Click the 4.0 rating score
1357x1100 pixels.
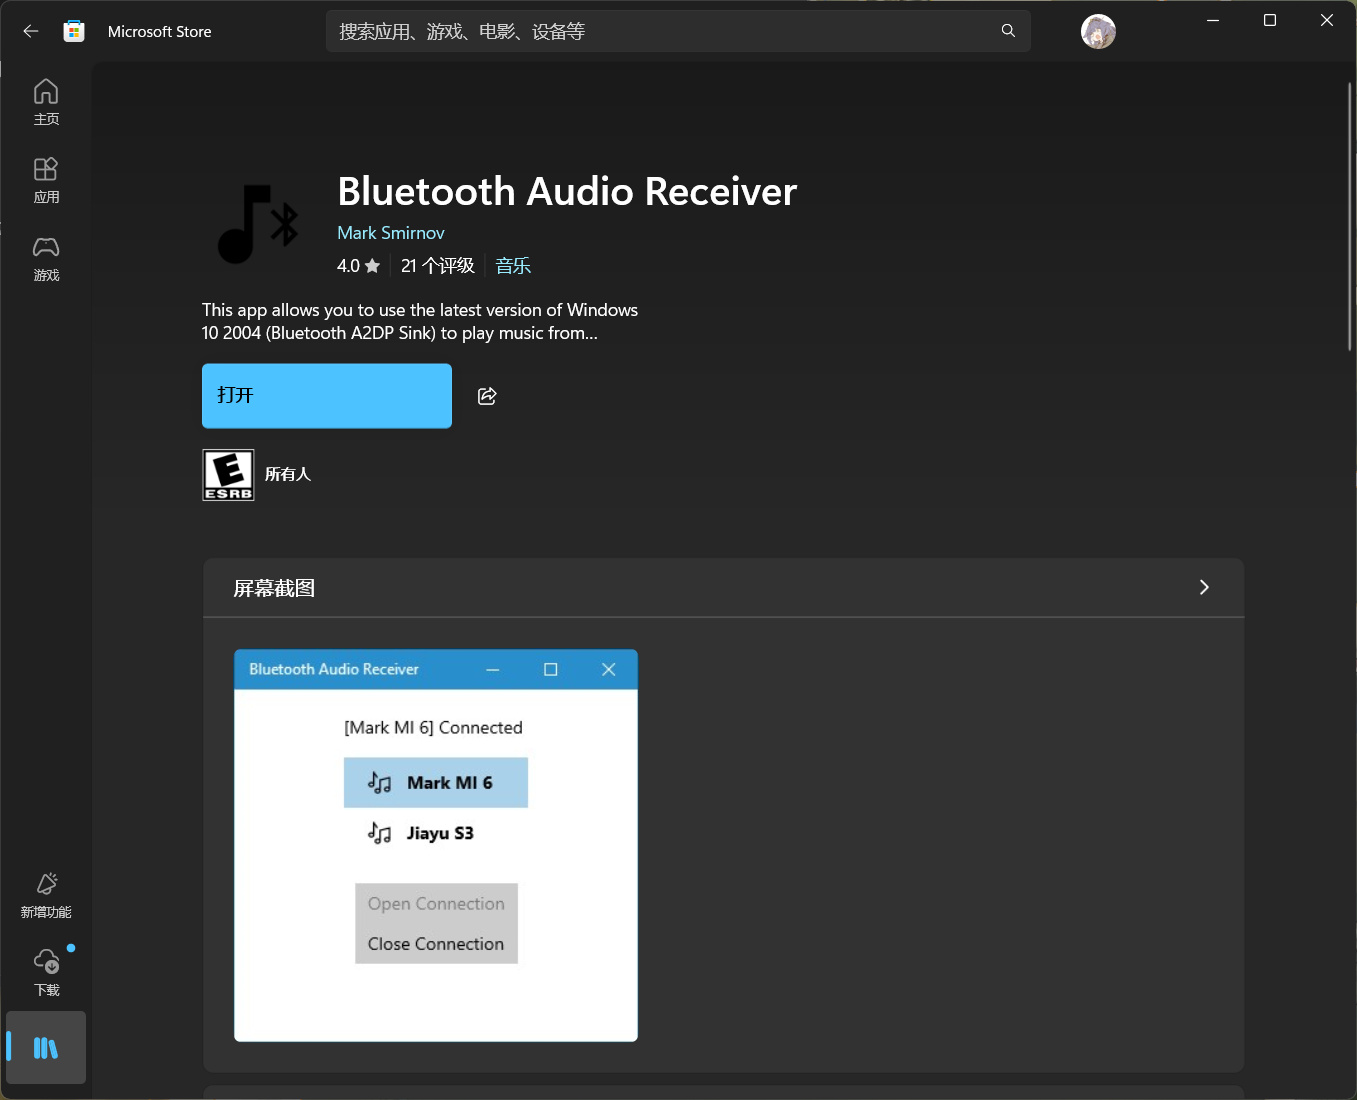(x=348, y=266)
